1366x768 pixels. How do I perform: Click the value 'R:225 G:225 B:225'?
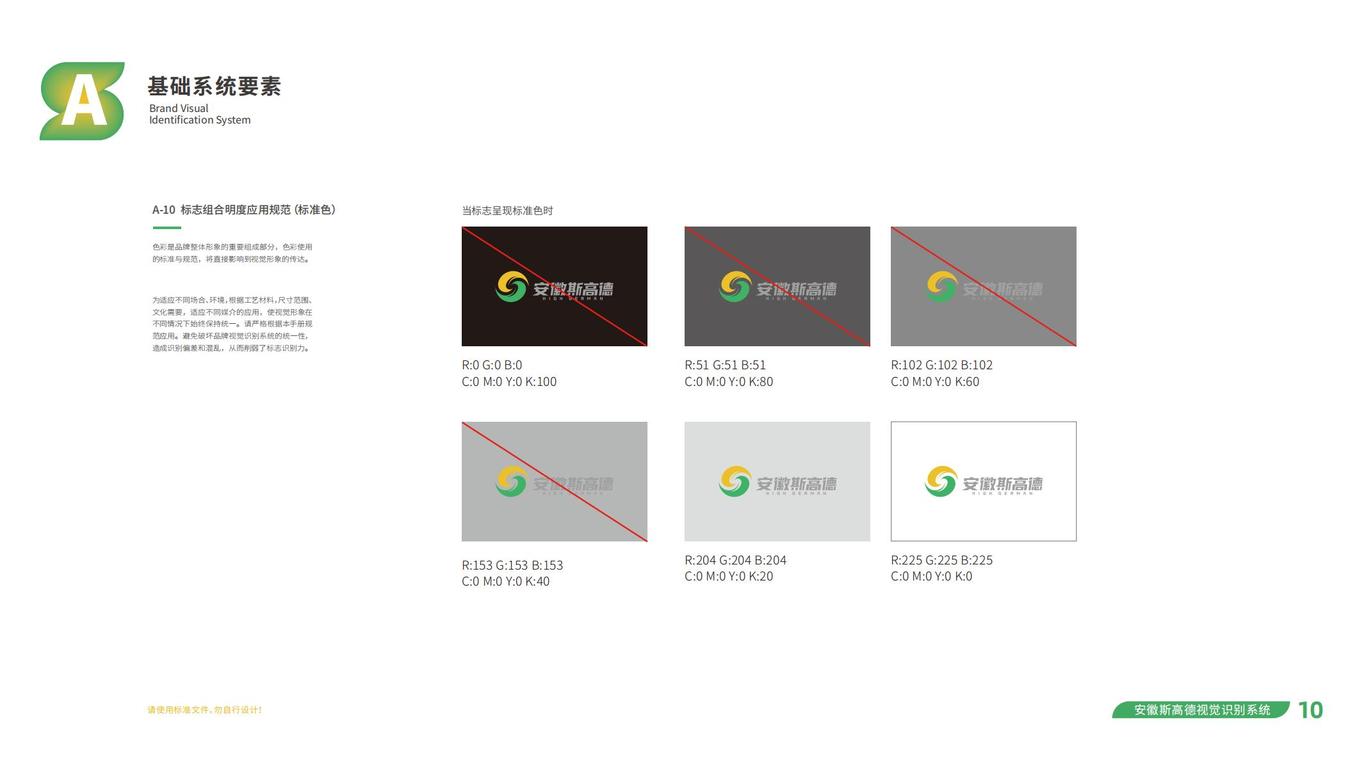(x=942, y=560)
